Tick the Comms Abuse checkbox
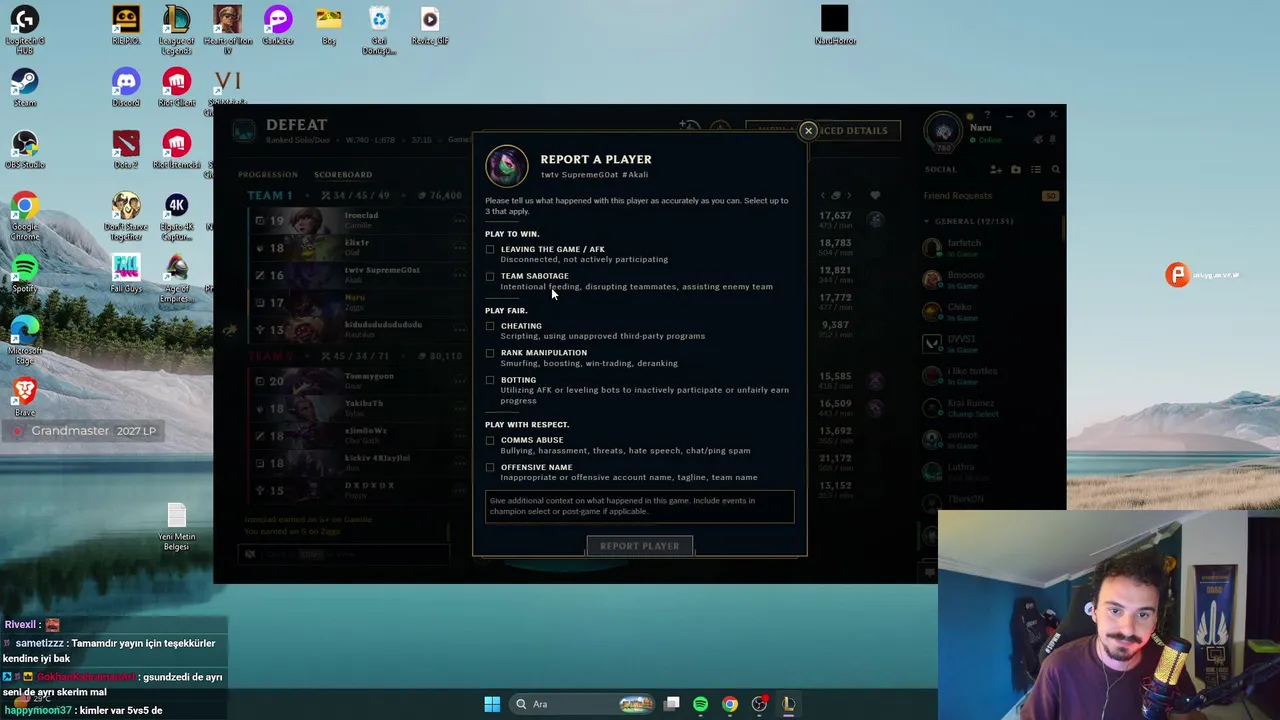 [490, 440]
